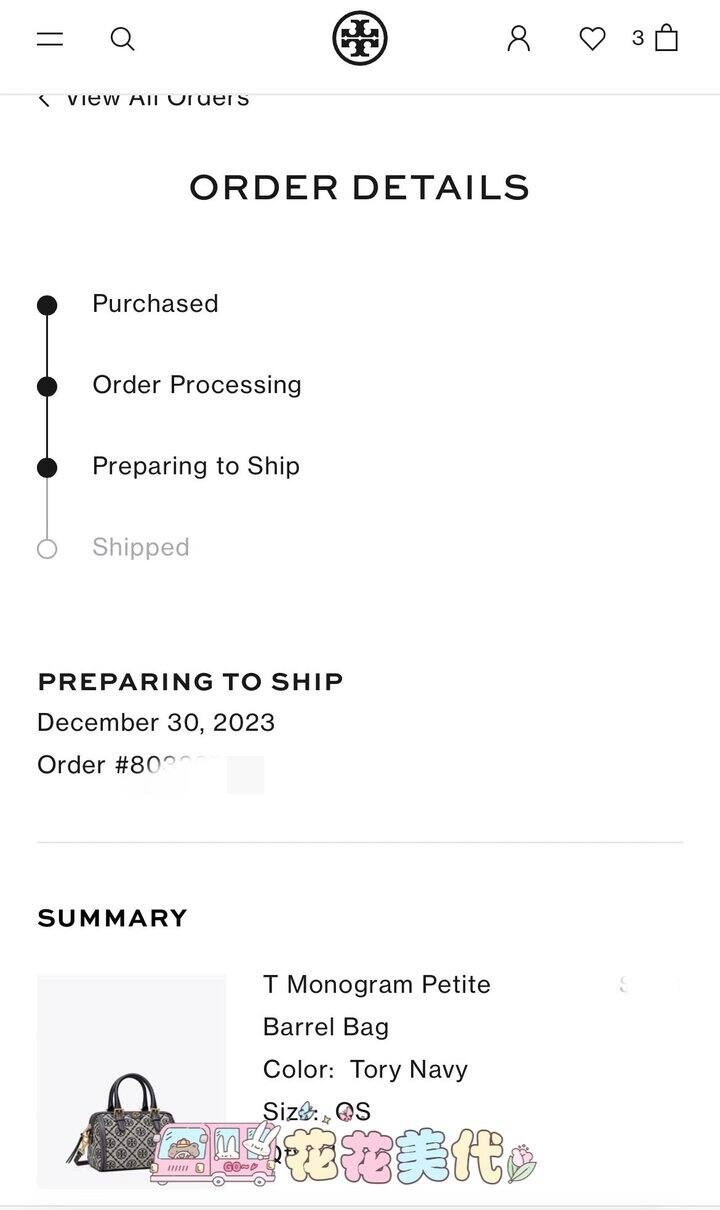Image resolution: width=720 pixels, height=1210 pixels.
Task: Open wishlist via the heart icon
Action: 593,39
